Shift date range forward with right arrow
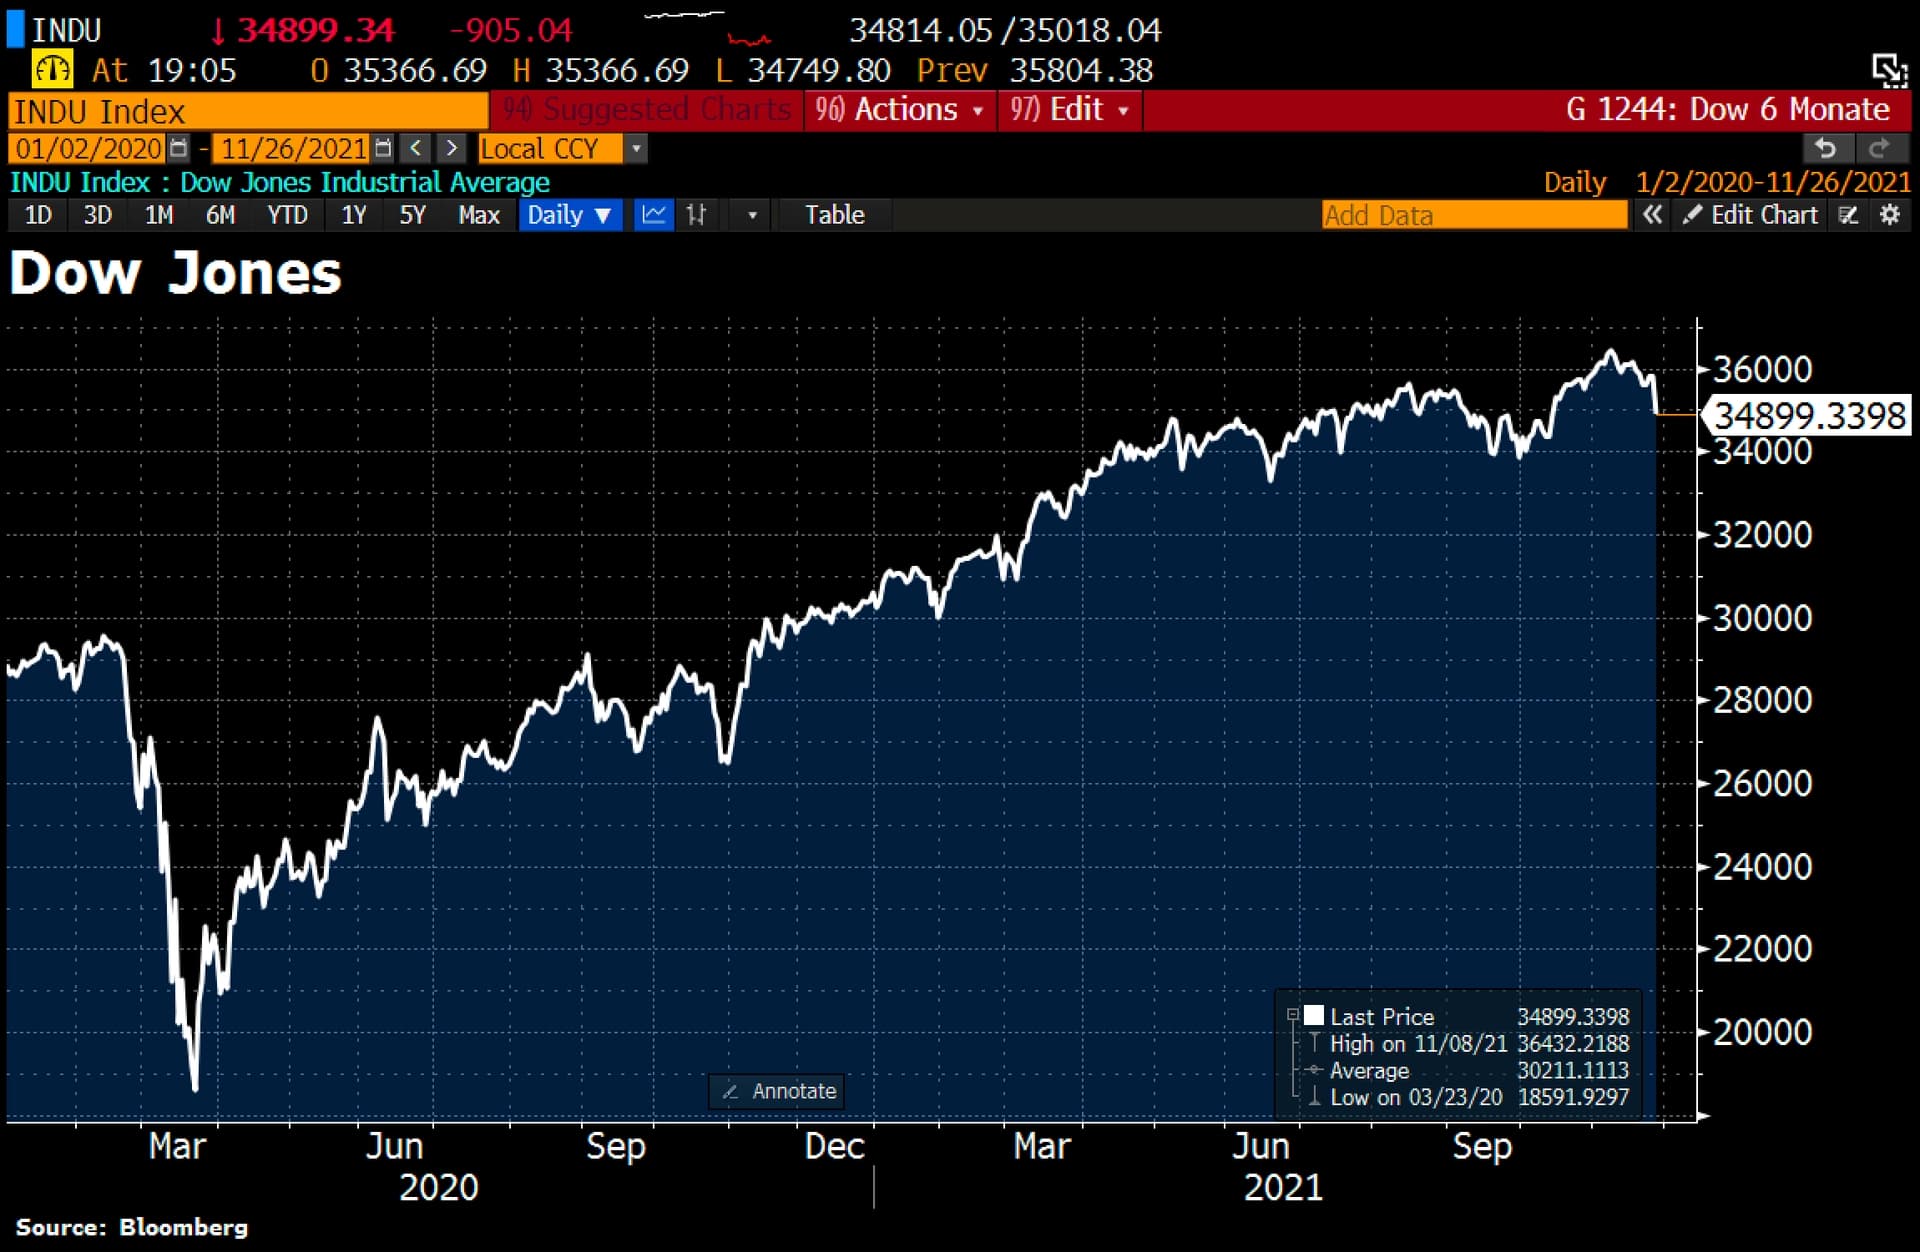The width and height of the screenshot is (1920, 1252). [x=451, y=149]
